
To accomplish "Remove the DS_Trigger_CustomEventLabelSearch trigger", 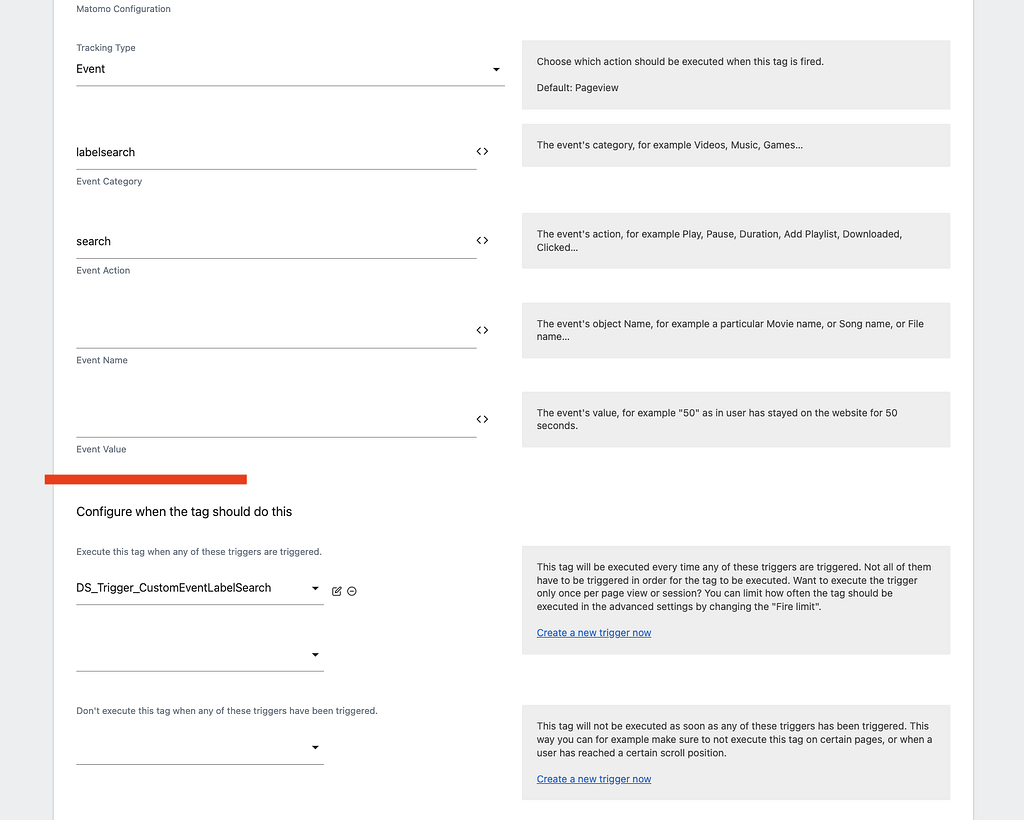I will click(352, 591).
